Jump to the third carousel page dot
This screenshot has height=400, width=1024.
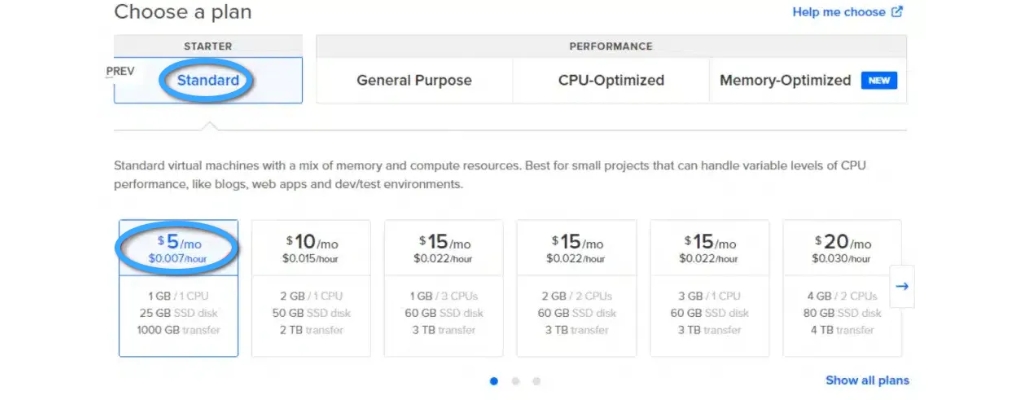click(x=536, y=381)
